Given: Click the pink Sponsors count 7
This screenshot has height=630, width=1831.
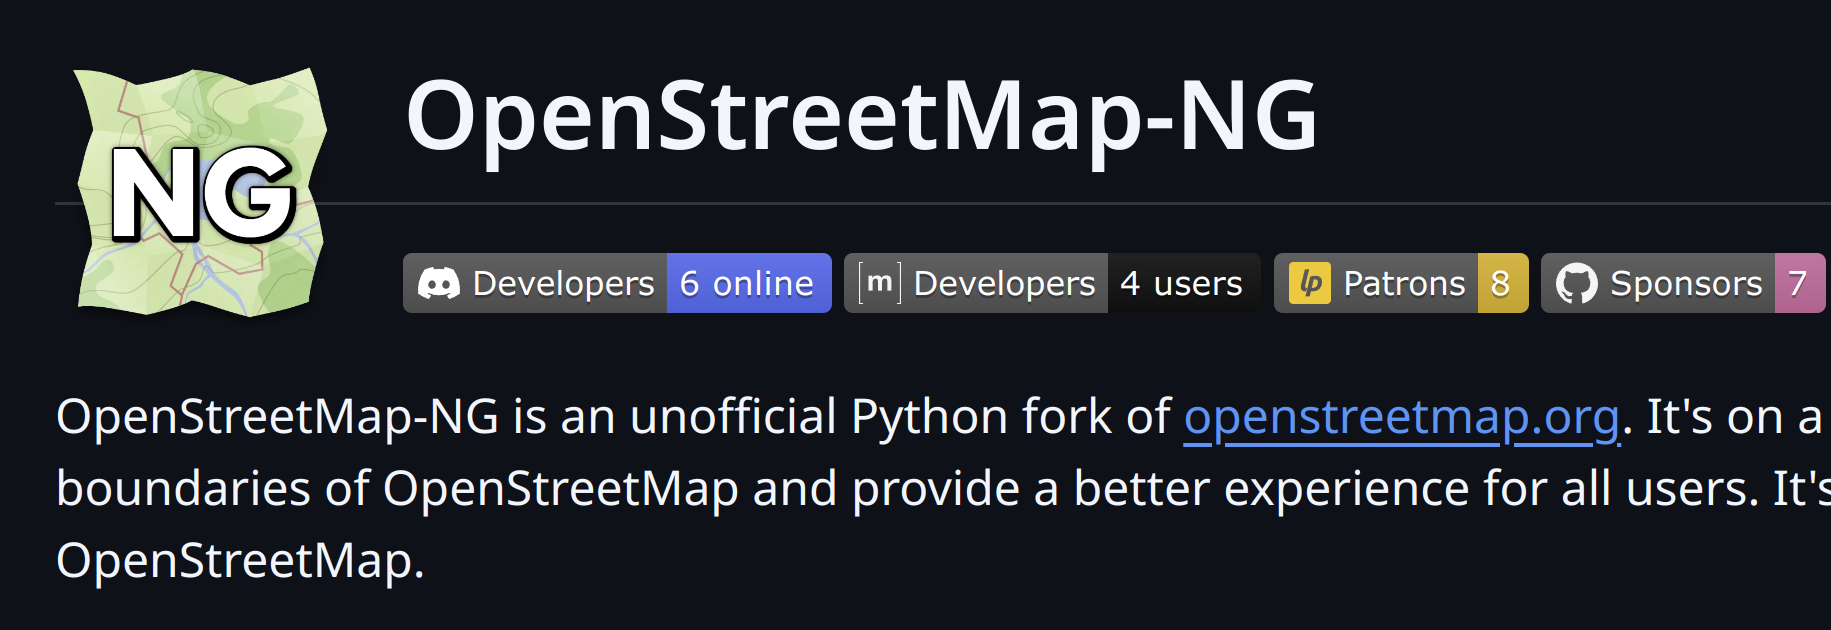Looking at the screenshot, I should (x=1798, y=284).
